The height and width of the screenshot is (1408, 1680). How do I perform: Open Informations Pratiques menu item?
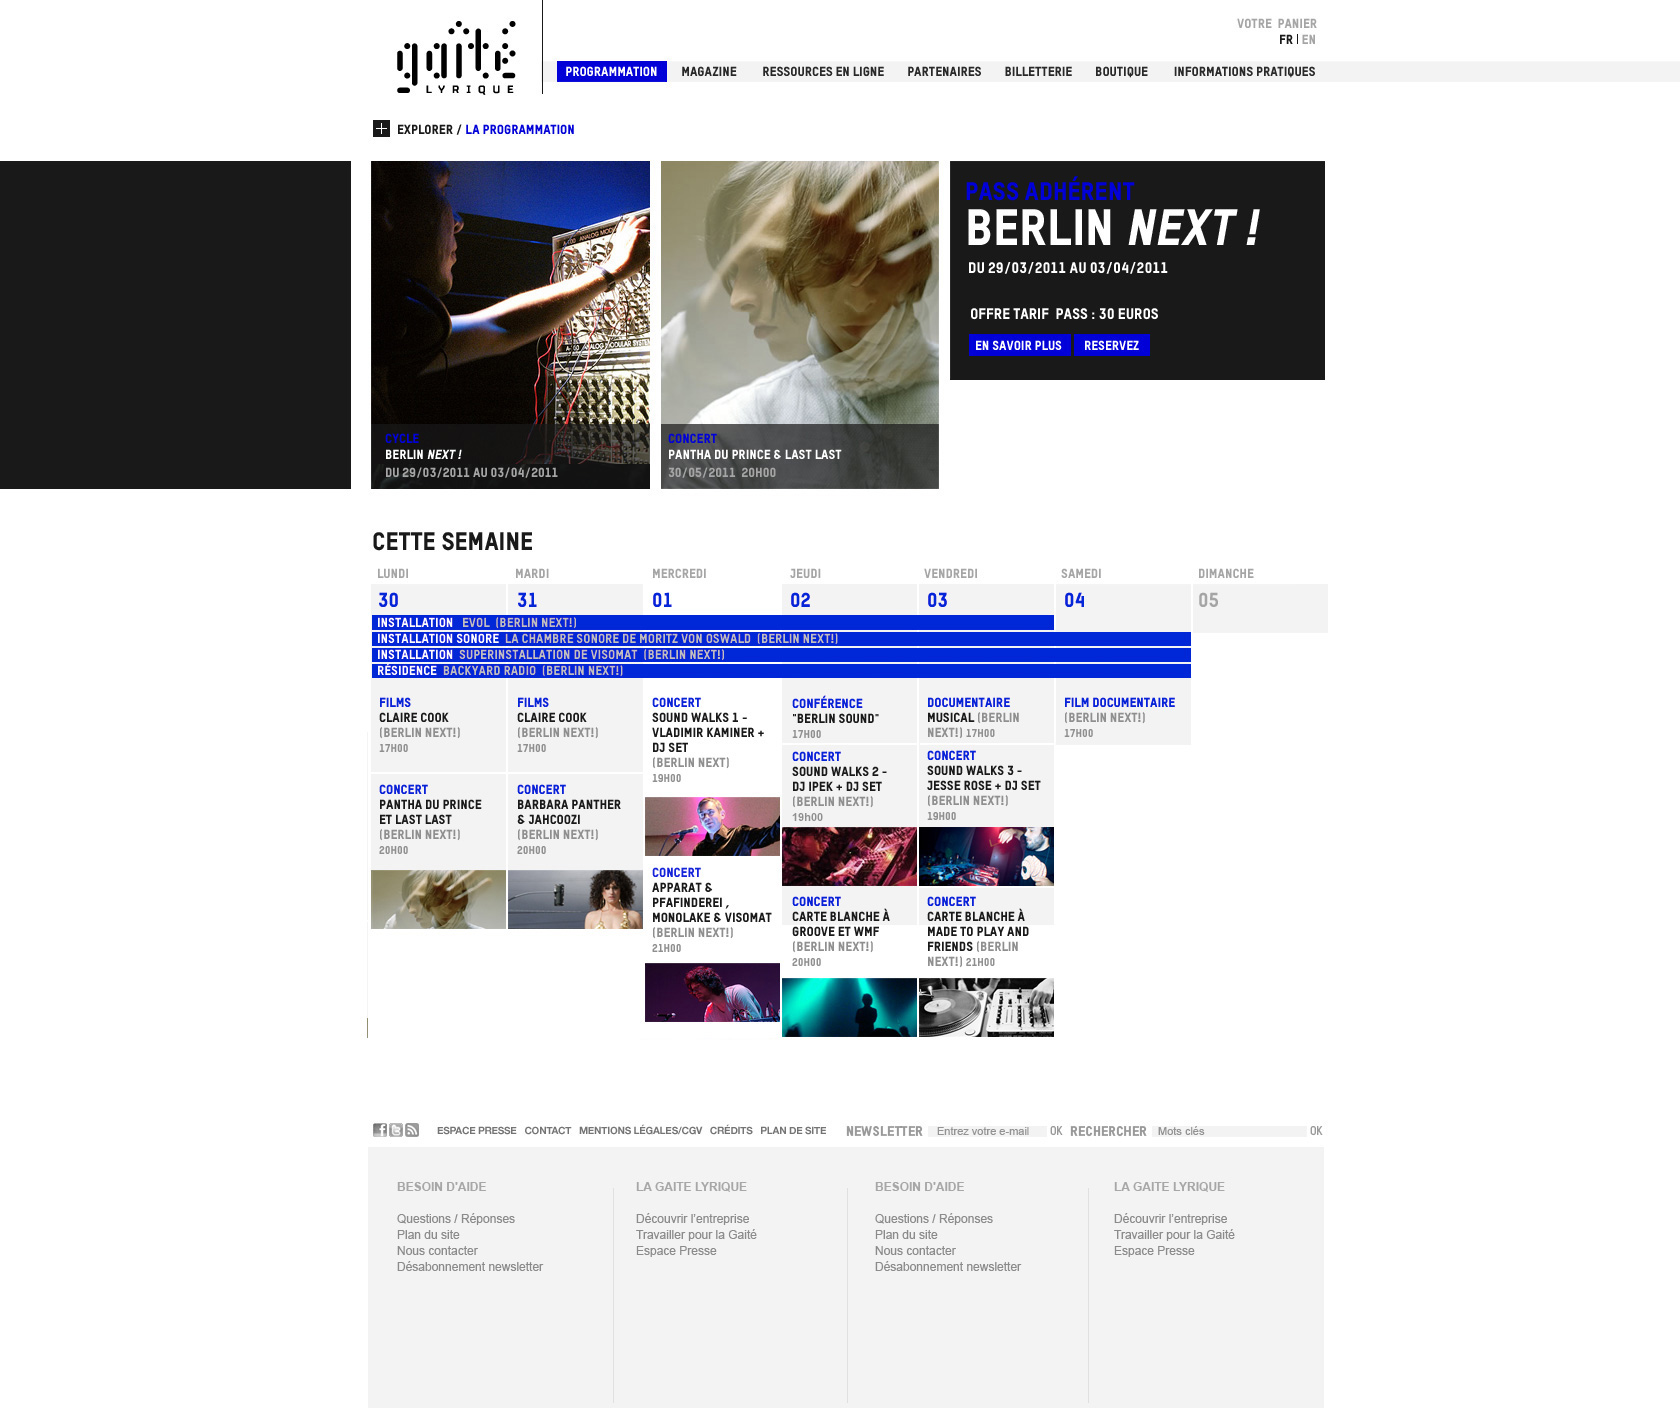(x=1244, y=72)
